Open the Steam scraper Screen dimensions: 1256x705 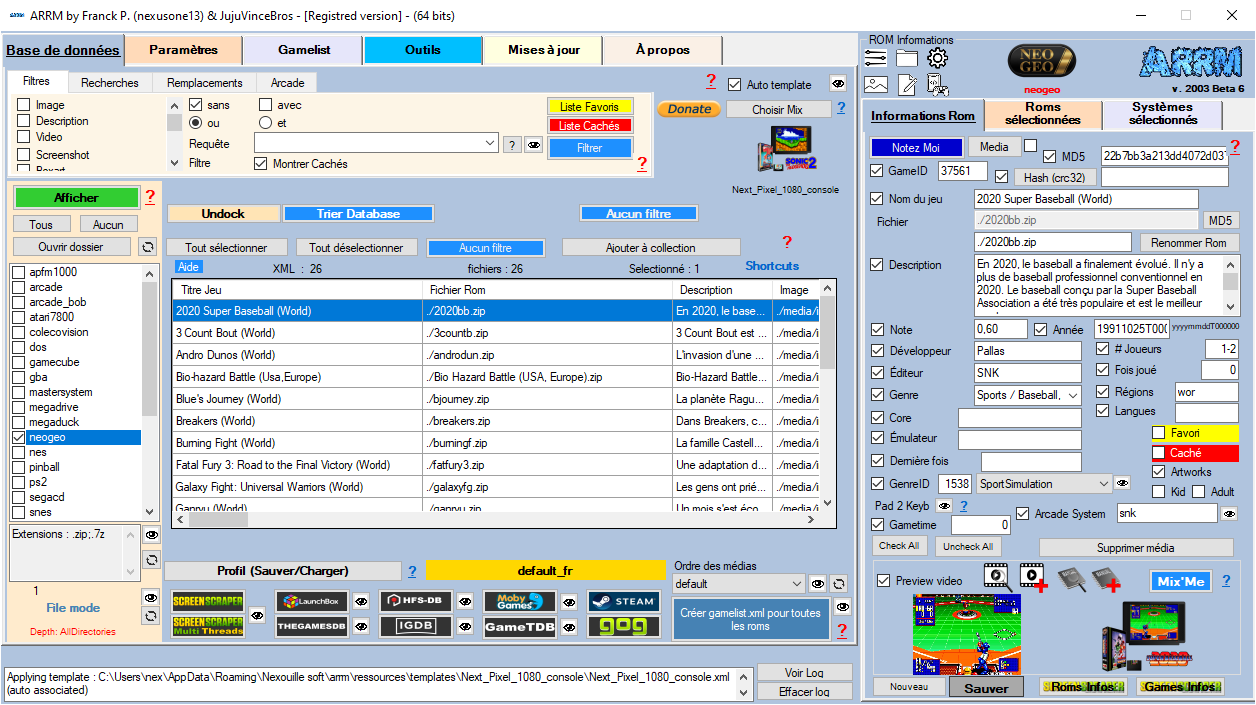coord(623,601)
